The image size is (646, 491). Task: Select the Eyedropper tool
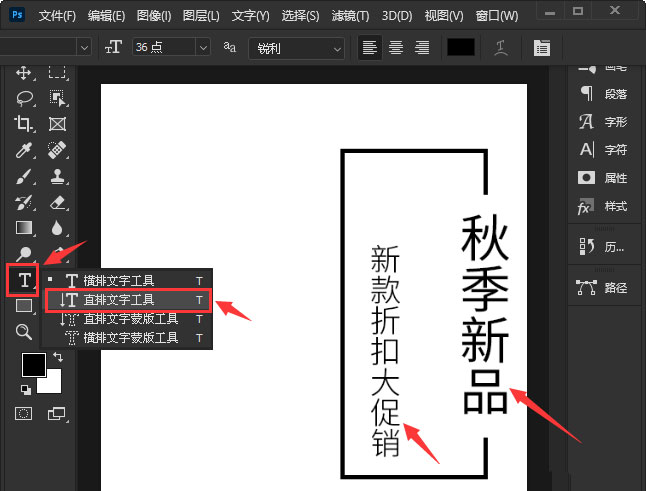[x=23, y=150]
